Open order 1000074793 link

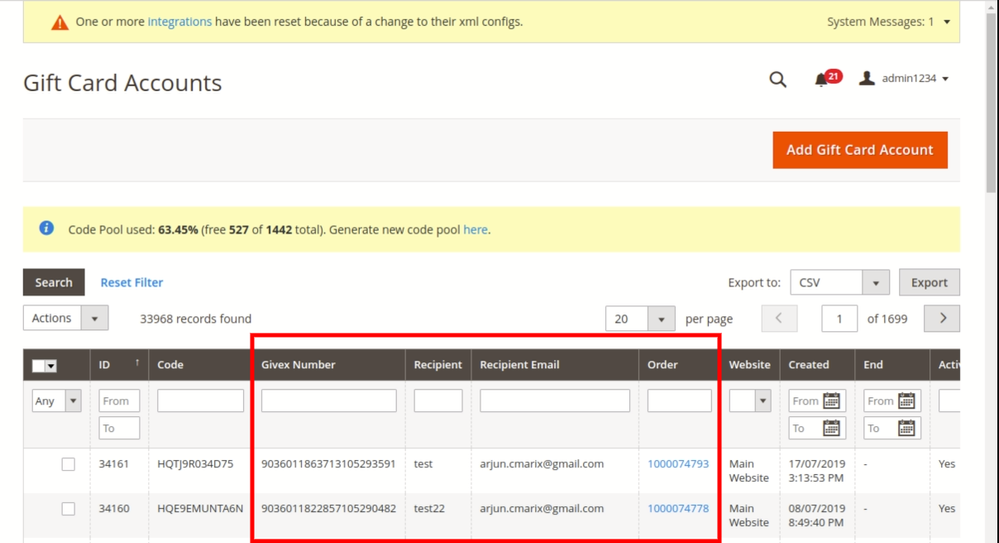(x=678, y=464)
